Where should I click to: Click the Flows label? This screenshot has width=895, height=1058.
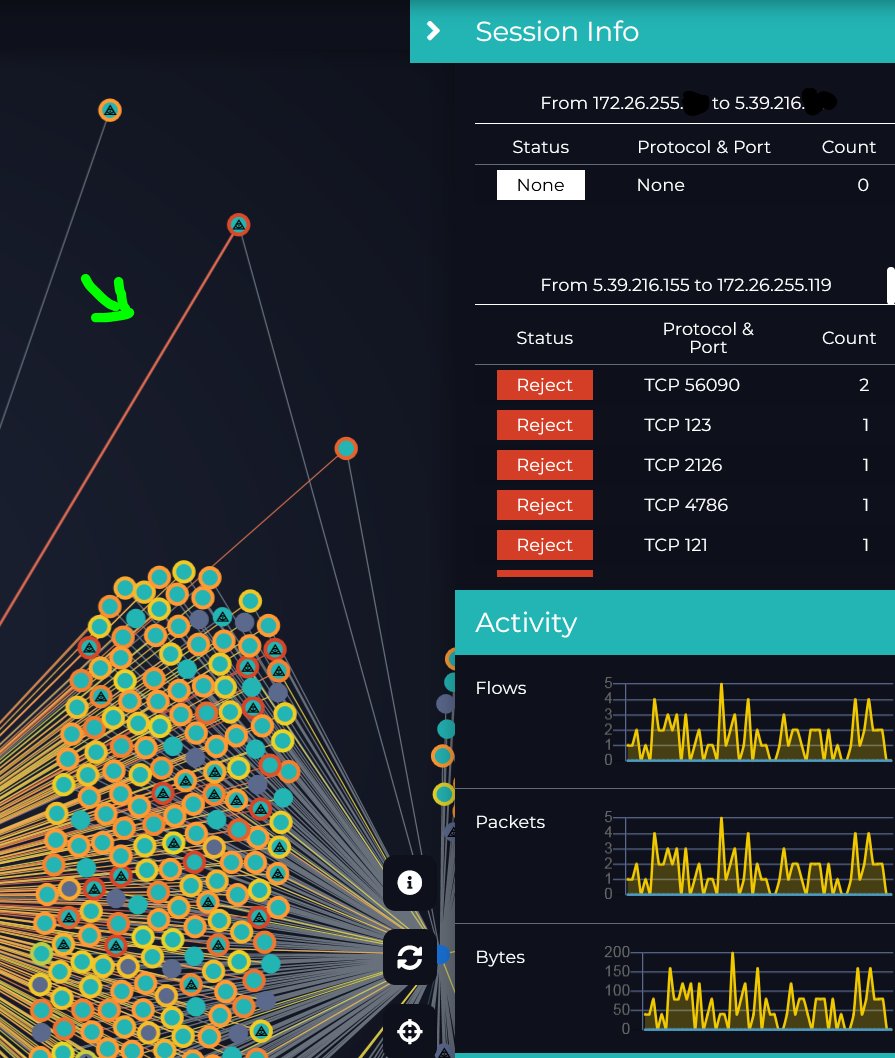pyautogui.click(x=500, y=688)
